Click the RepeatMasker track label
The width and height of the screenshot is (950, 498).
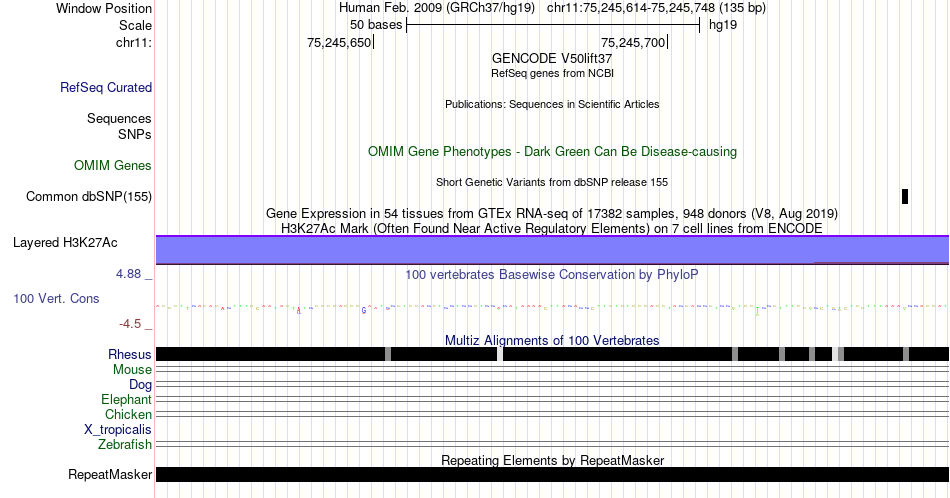110,474
